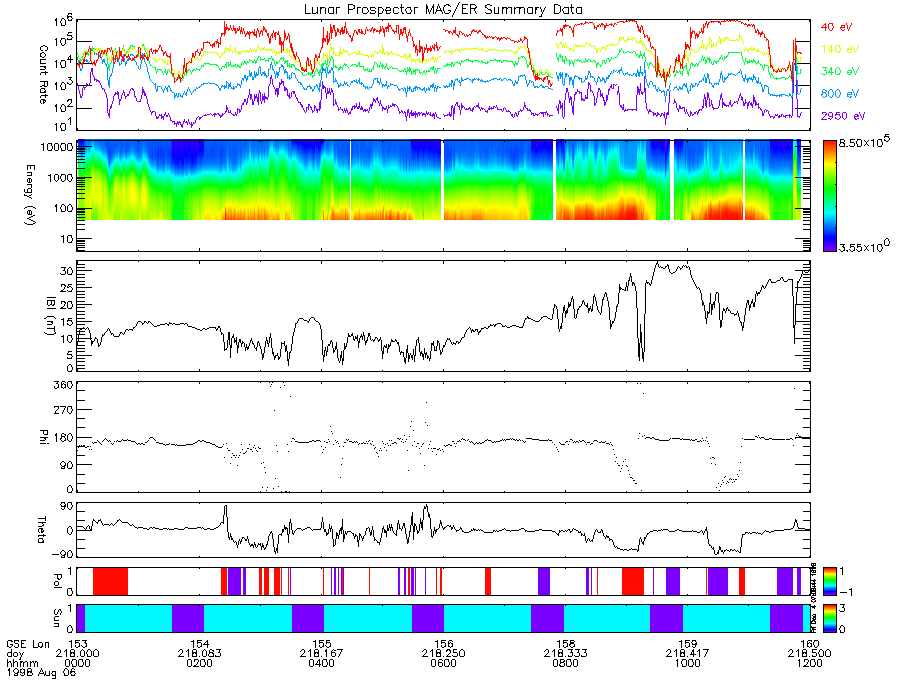The image size is (900, 700).
Task: Click the plot title 'Lunar Prospector MAG/ER Summary Data'
Action: [x=443, y=10]
